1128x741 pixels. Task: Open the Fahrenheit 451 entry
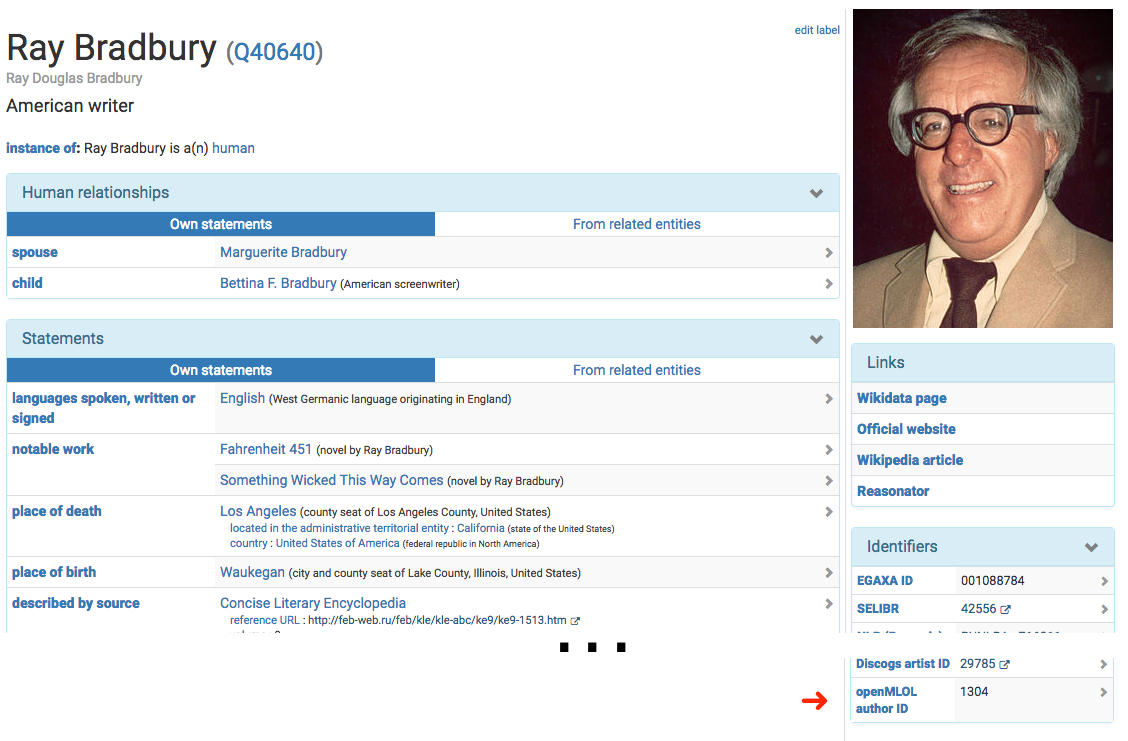[x=266, y=450]
